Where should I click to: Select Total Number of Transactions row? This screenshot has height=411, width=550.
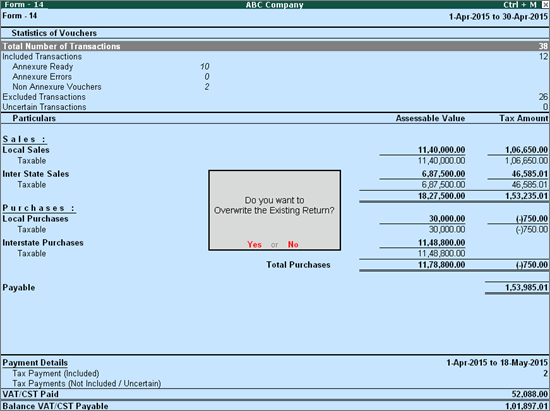click(275, 46)
